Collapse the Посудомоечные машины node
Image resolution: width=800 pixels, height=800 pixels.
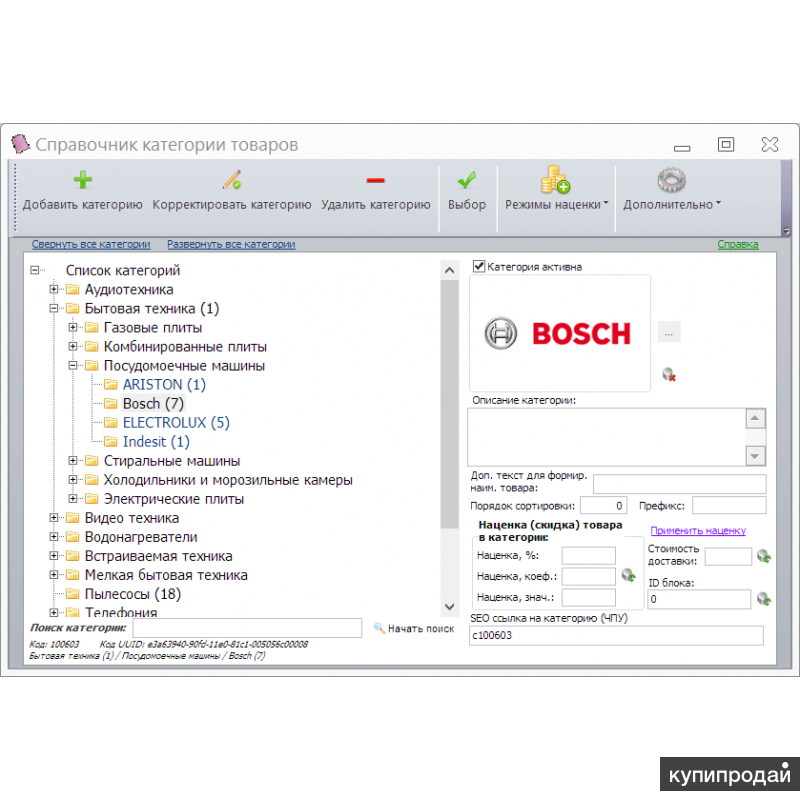click(x=73, y=366)
